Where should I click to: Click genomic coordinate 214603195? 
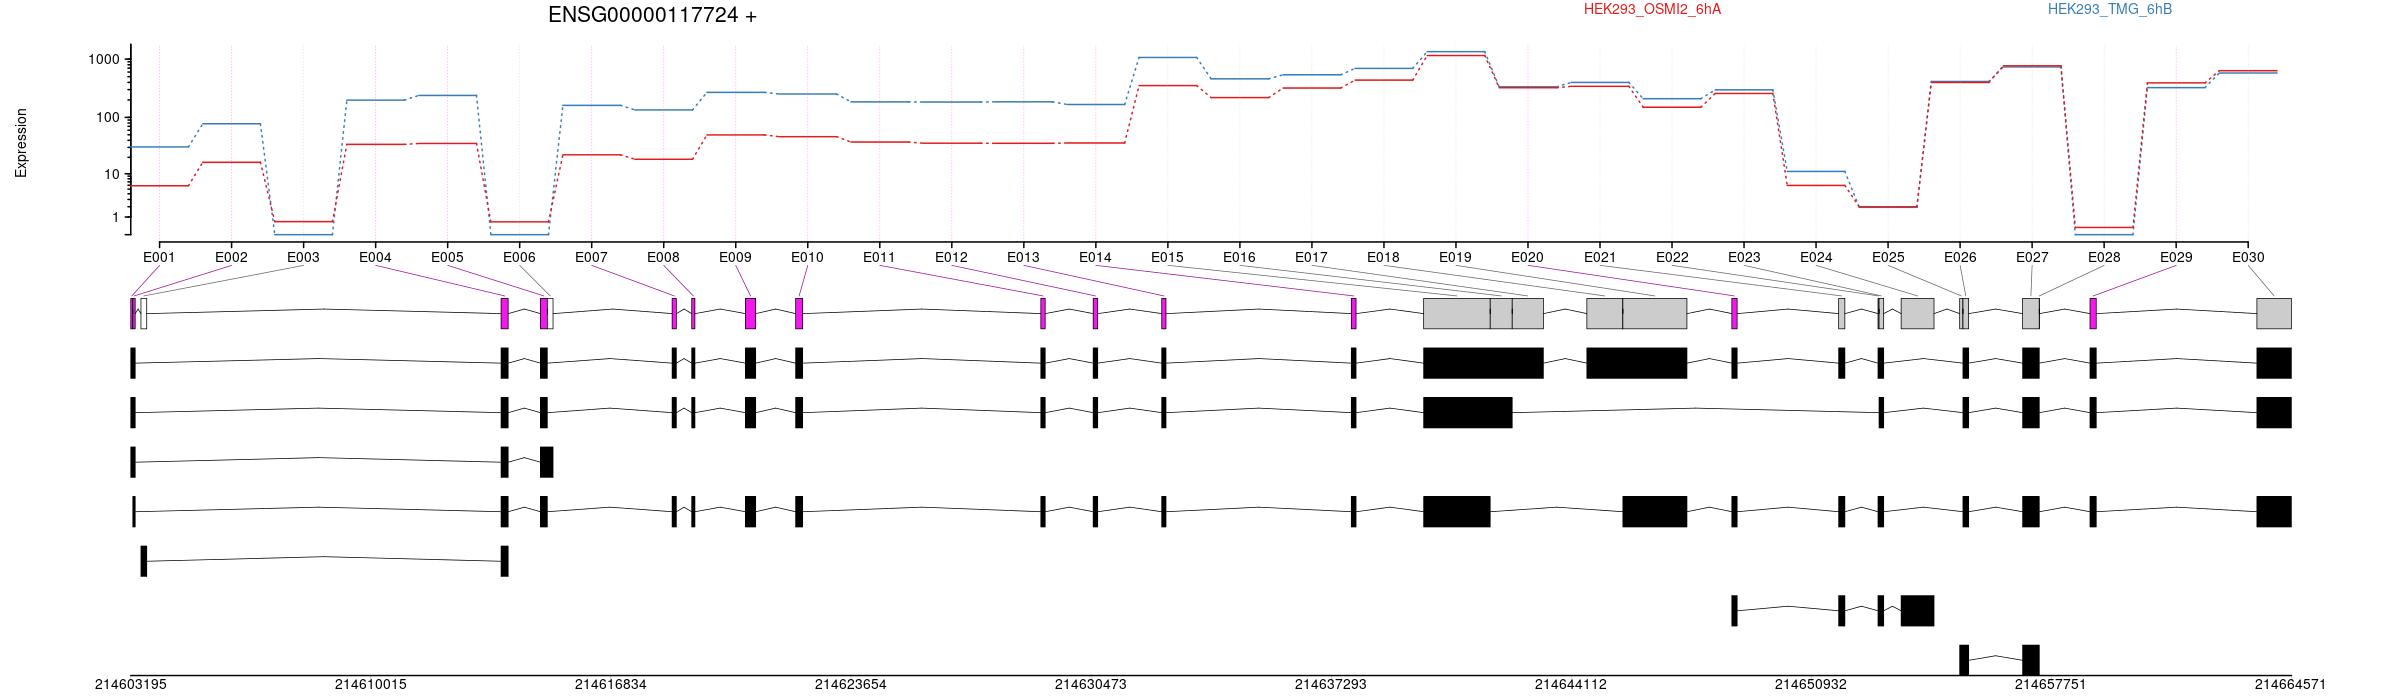pyautogui.click(x=131, y=685)
